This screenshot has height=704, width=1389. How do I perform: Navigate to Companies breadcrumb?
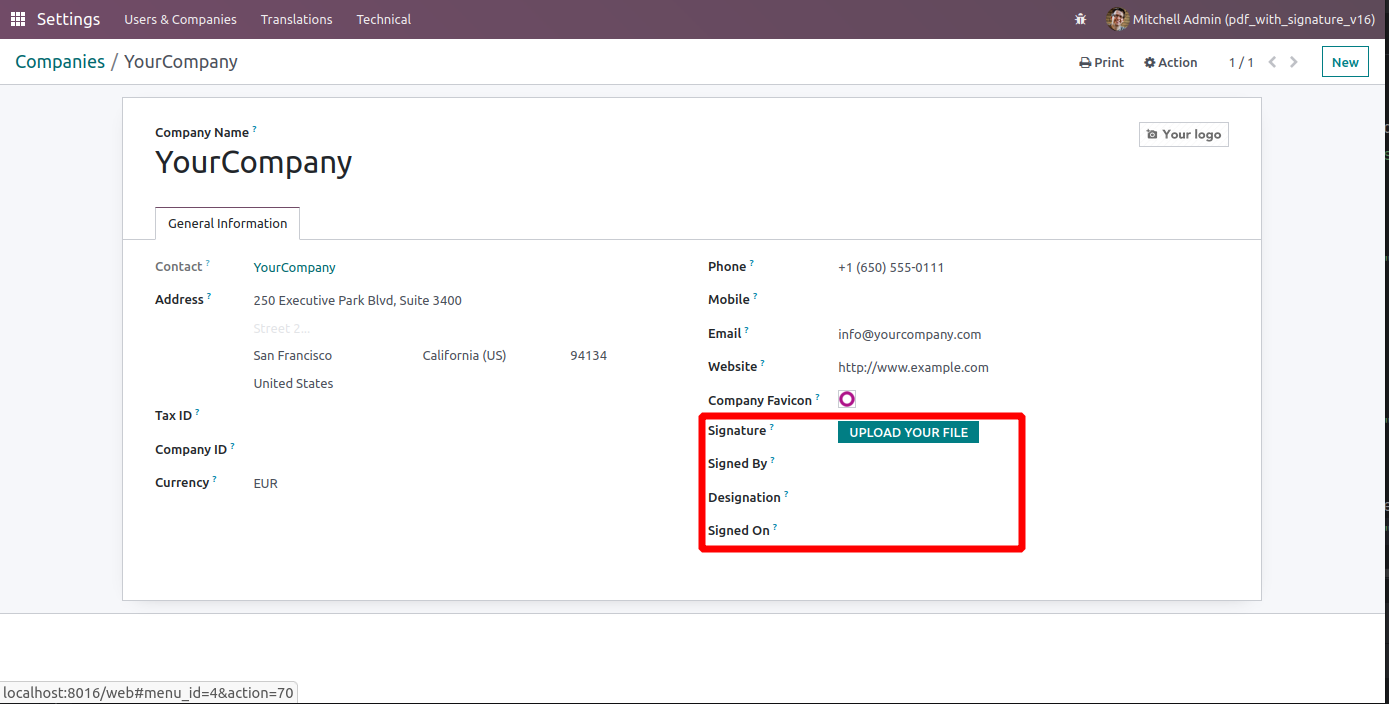click(x=60, y=62)
